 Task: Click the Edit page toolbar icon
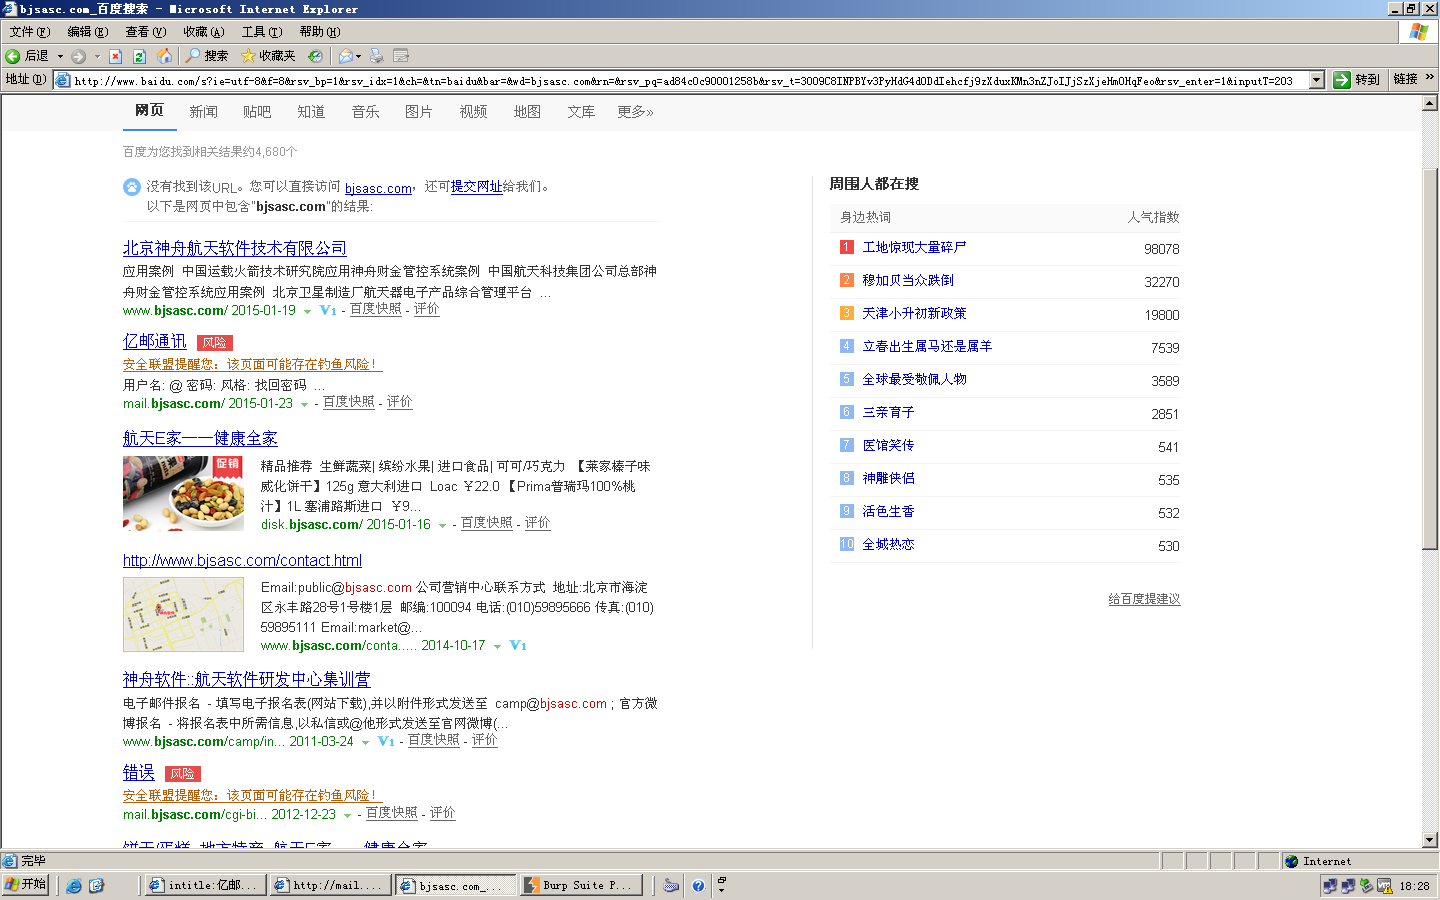pos(401,56)
